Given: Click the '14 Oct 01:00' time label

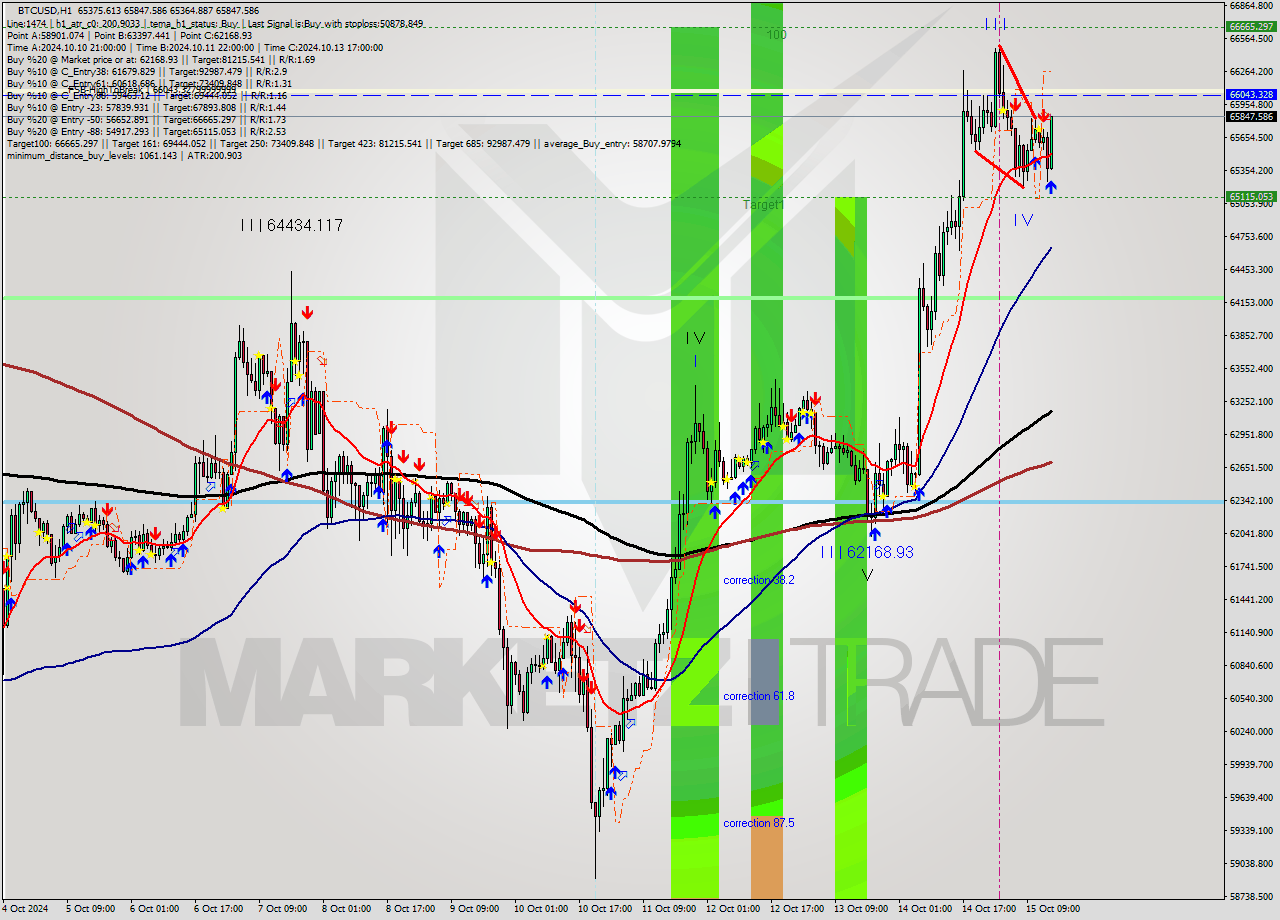Looking at the screenshot, I should [924, 909].
